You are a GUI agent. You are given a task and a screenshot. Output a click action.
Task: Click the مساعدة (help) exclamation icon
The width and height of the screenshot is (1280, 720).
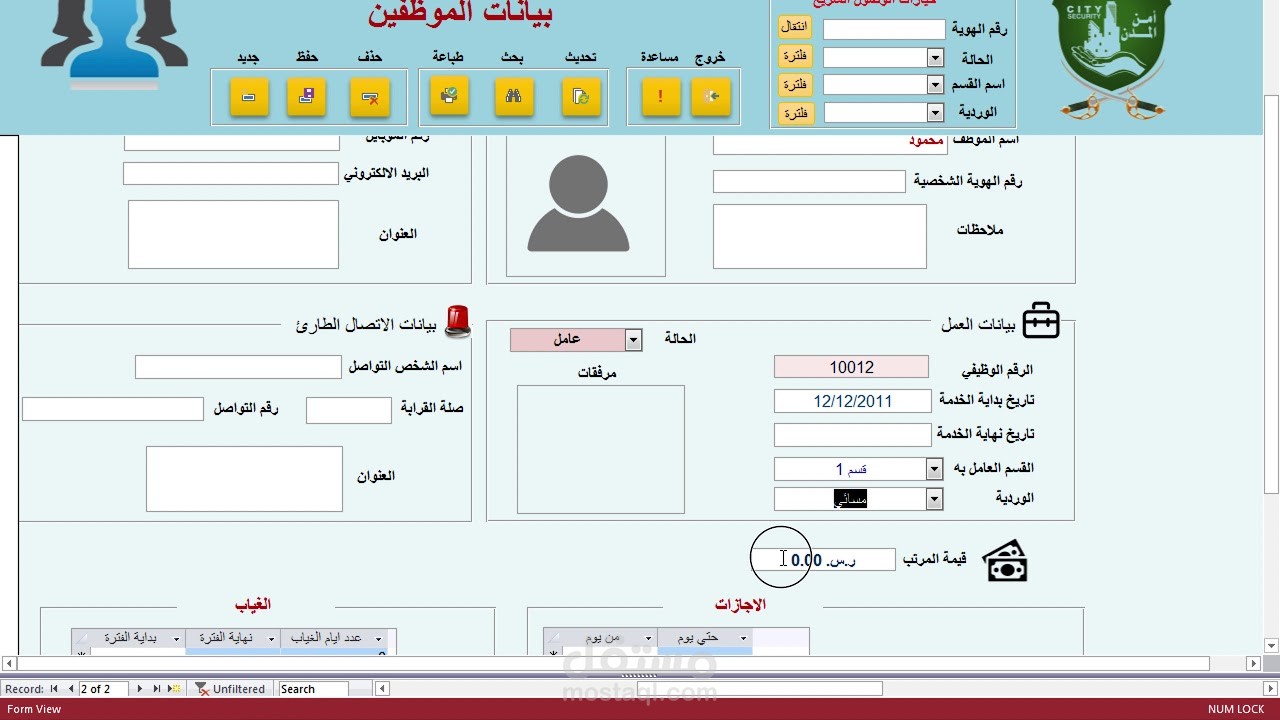pos(660,97)
